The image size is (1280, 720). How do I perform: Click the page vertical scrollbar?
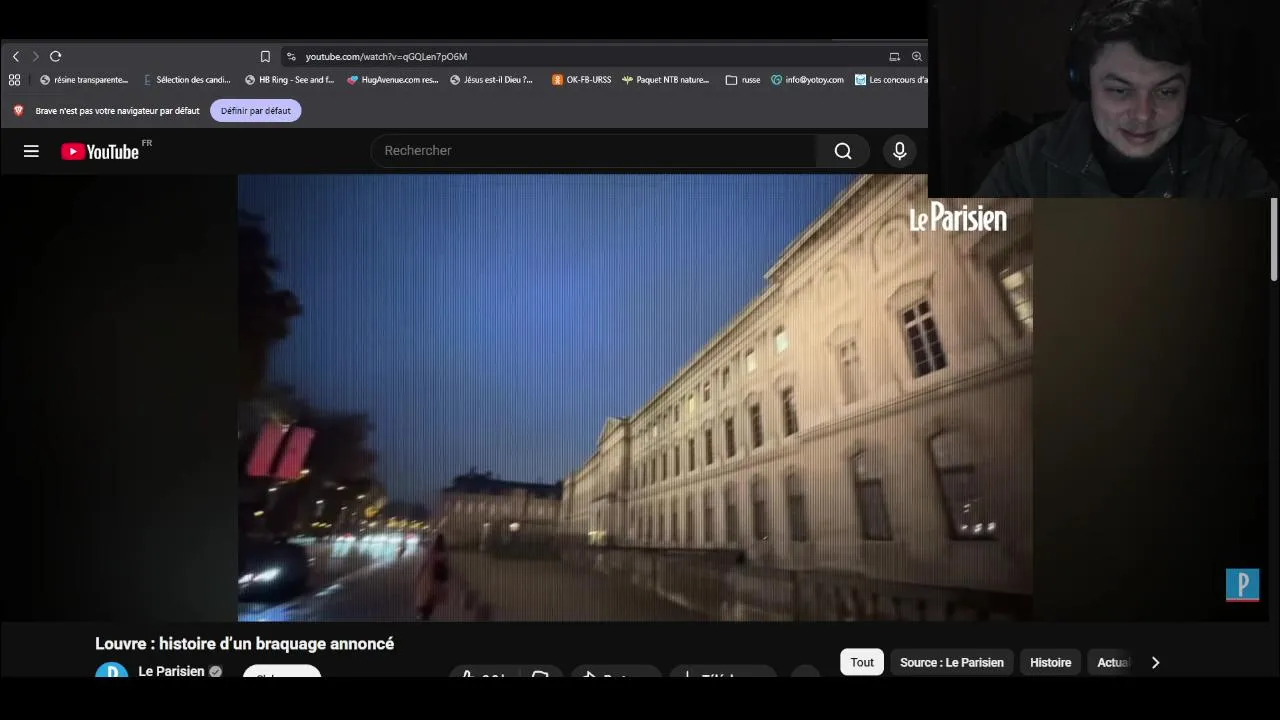pos(1274,240)
